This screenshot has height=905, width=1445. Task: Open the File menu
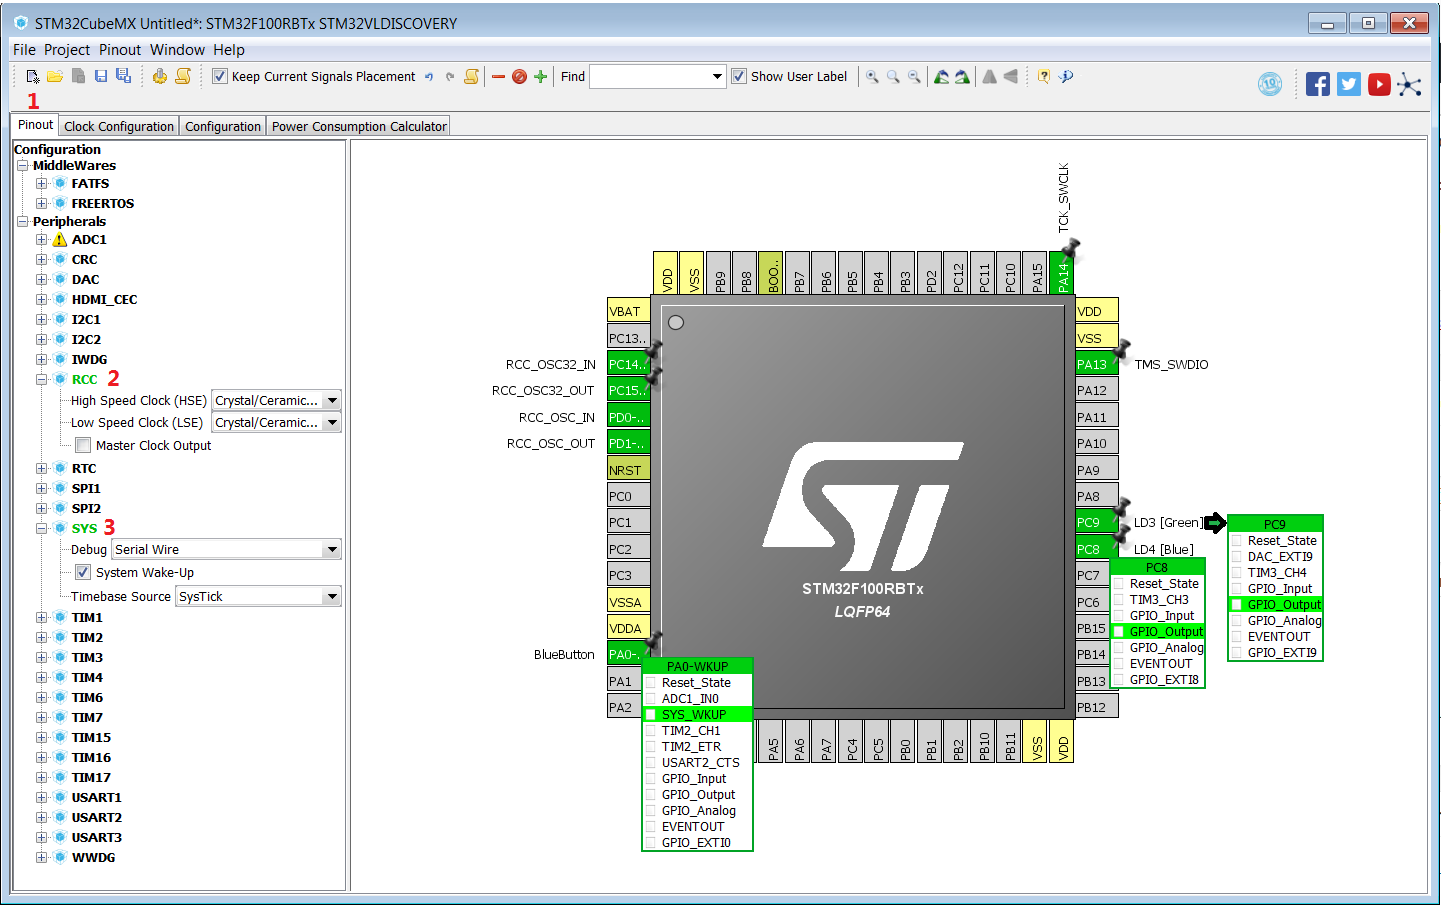pos(24,50)
